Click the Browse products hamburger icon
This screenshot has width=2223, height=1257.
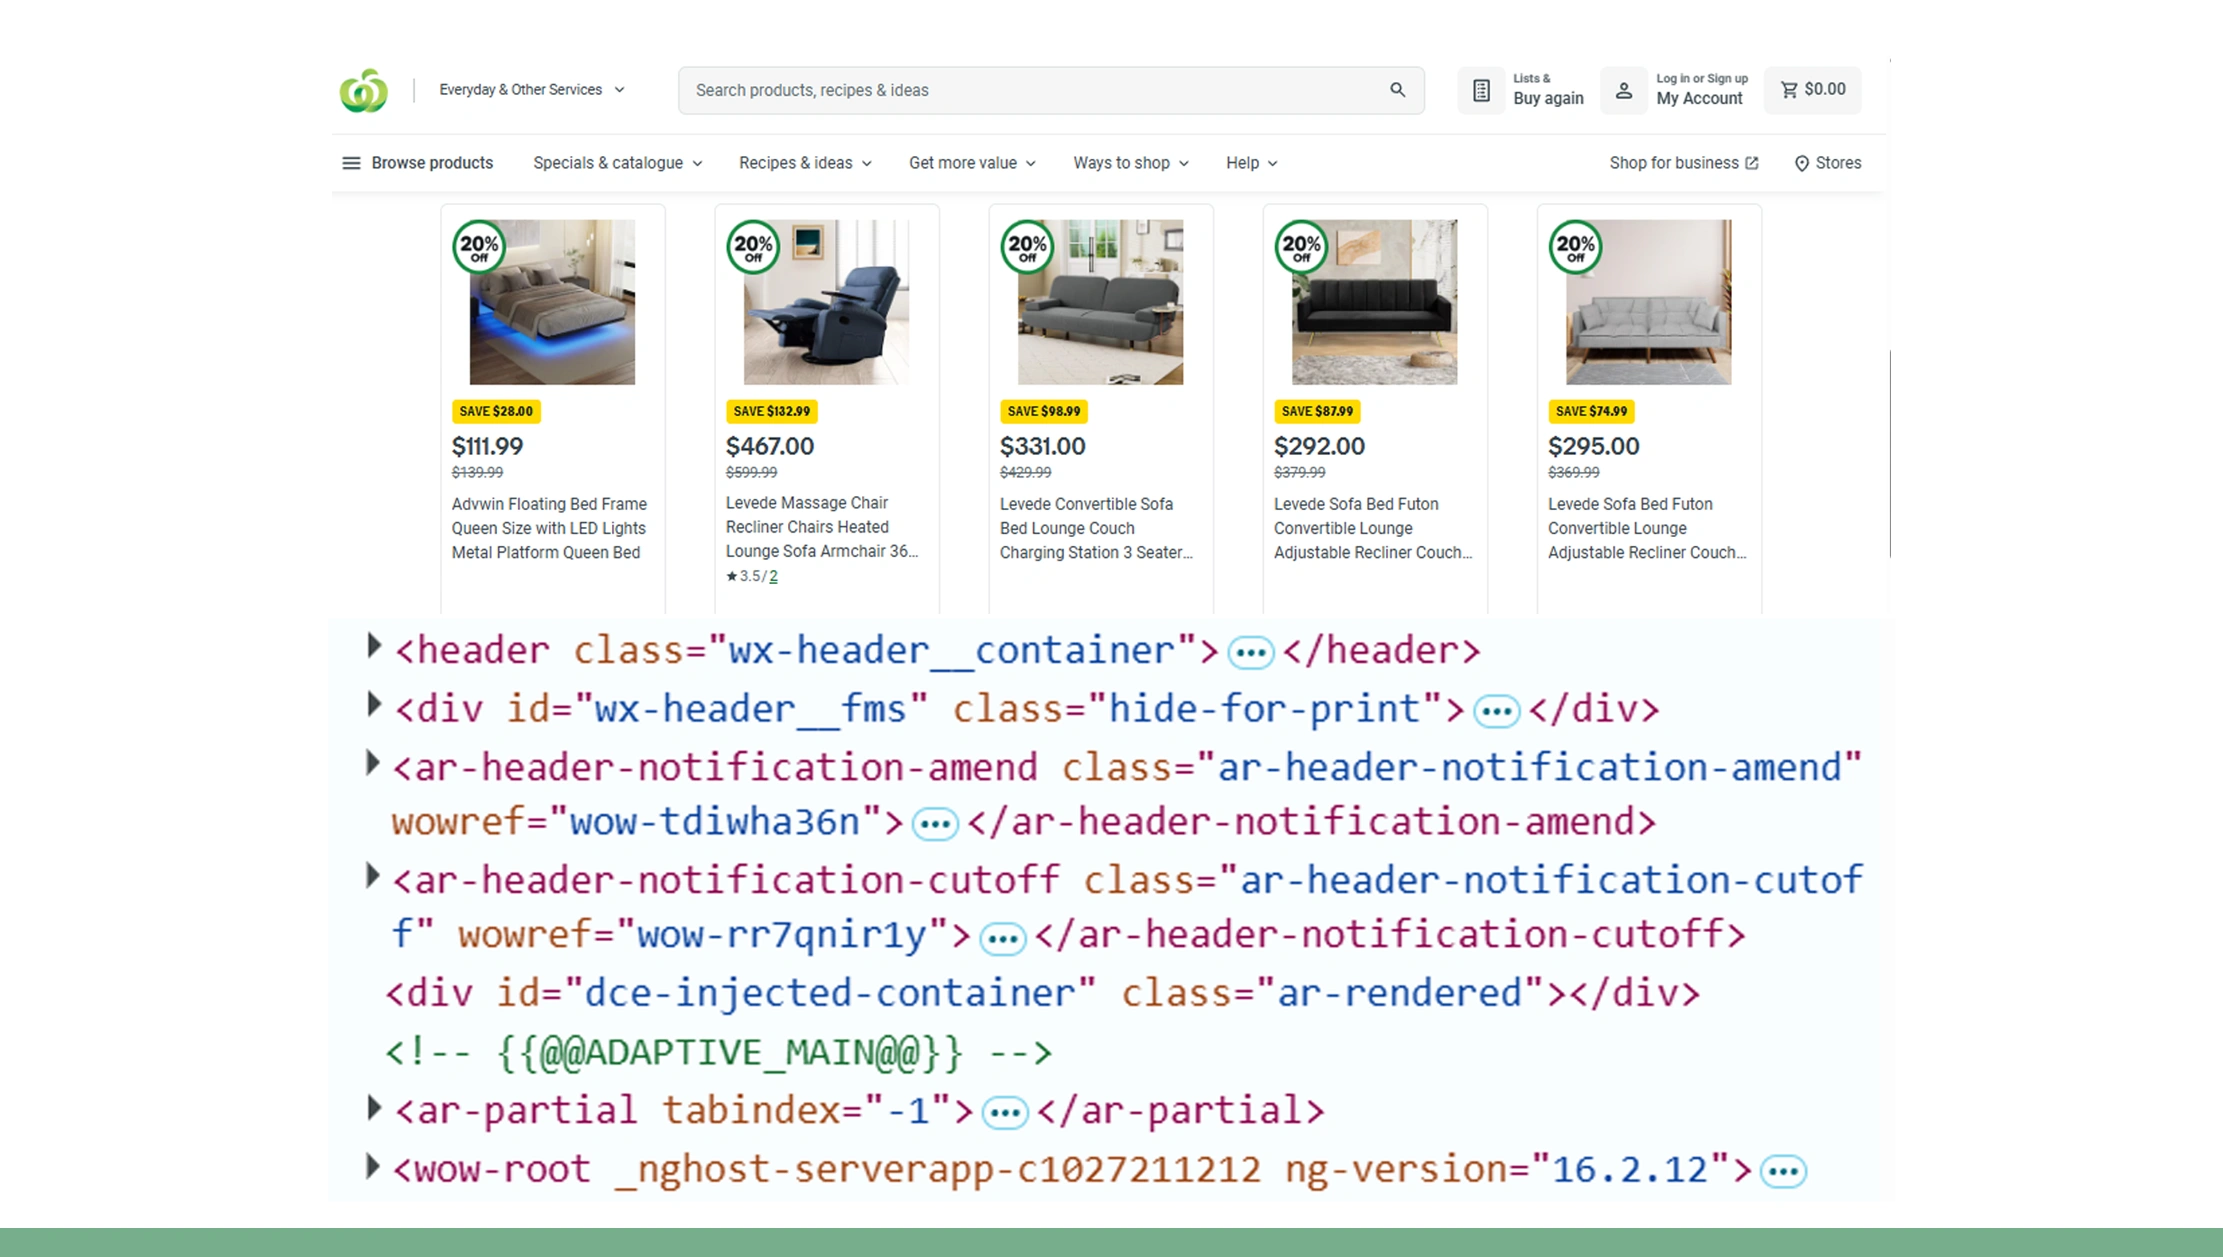click(351, 163)
